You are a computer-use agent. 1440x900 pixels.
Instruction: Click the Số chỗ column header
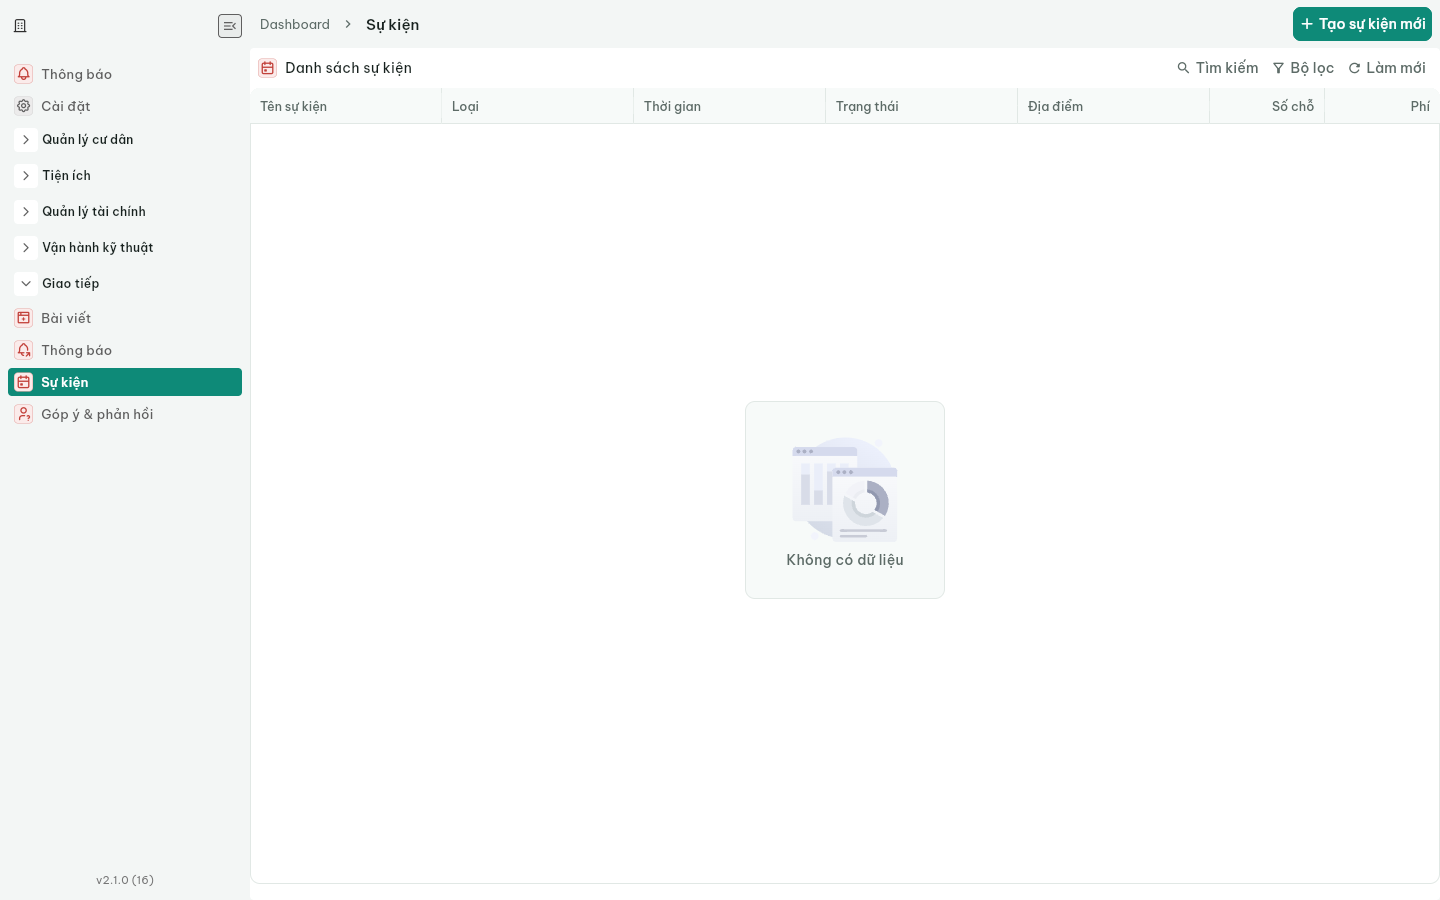[x=1267, y=106]
